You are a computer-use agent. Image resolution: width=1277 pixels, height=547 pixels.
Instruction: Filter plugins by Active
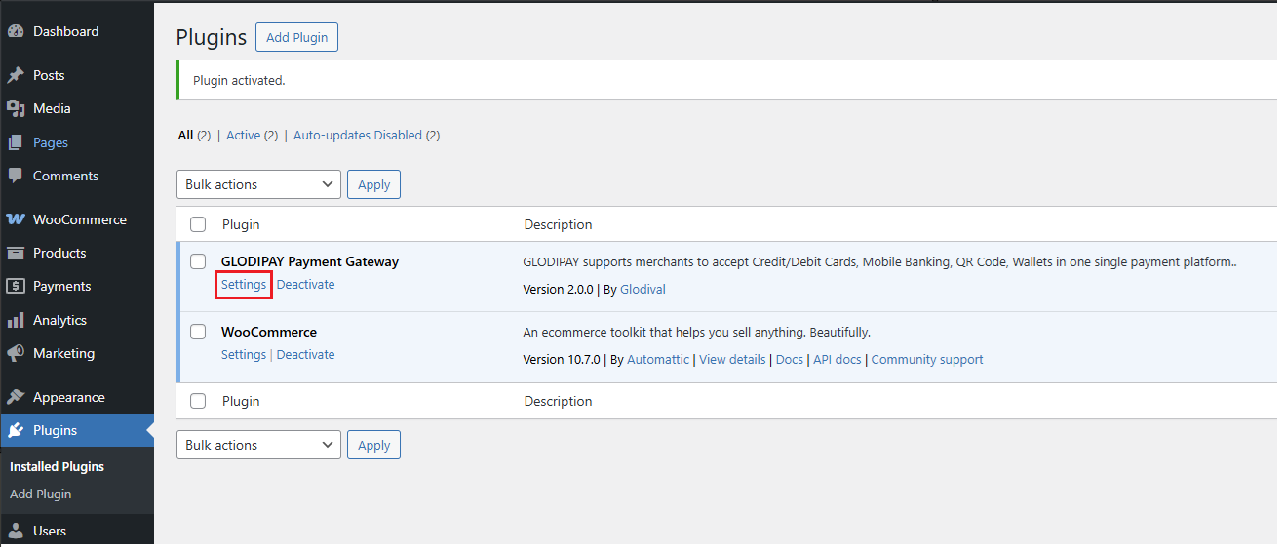(243, 135)
